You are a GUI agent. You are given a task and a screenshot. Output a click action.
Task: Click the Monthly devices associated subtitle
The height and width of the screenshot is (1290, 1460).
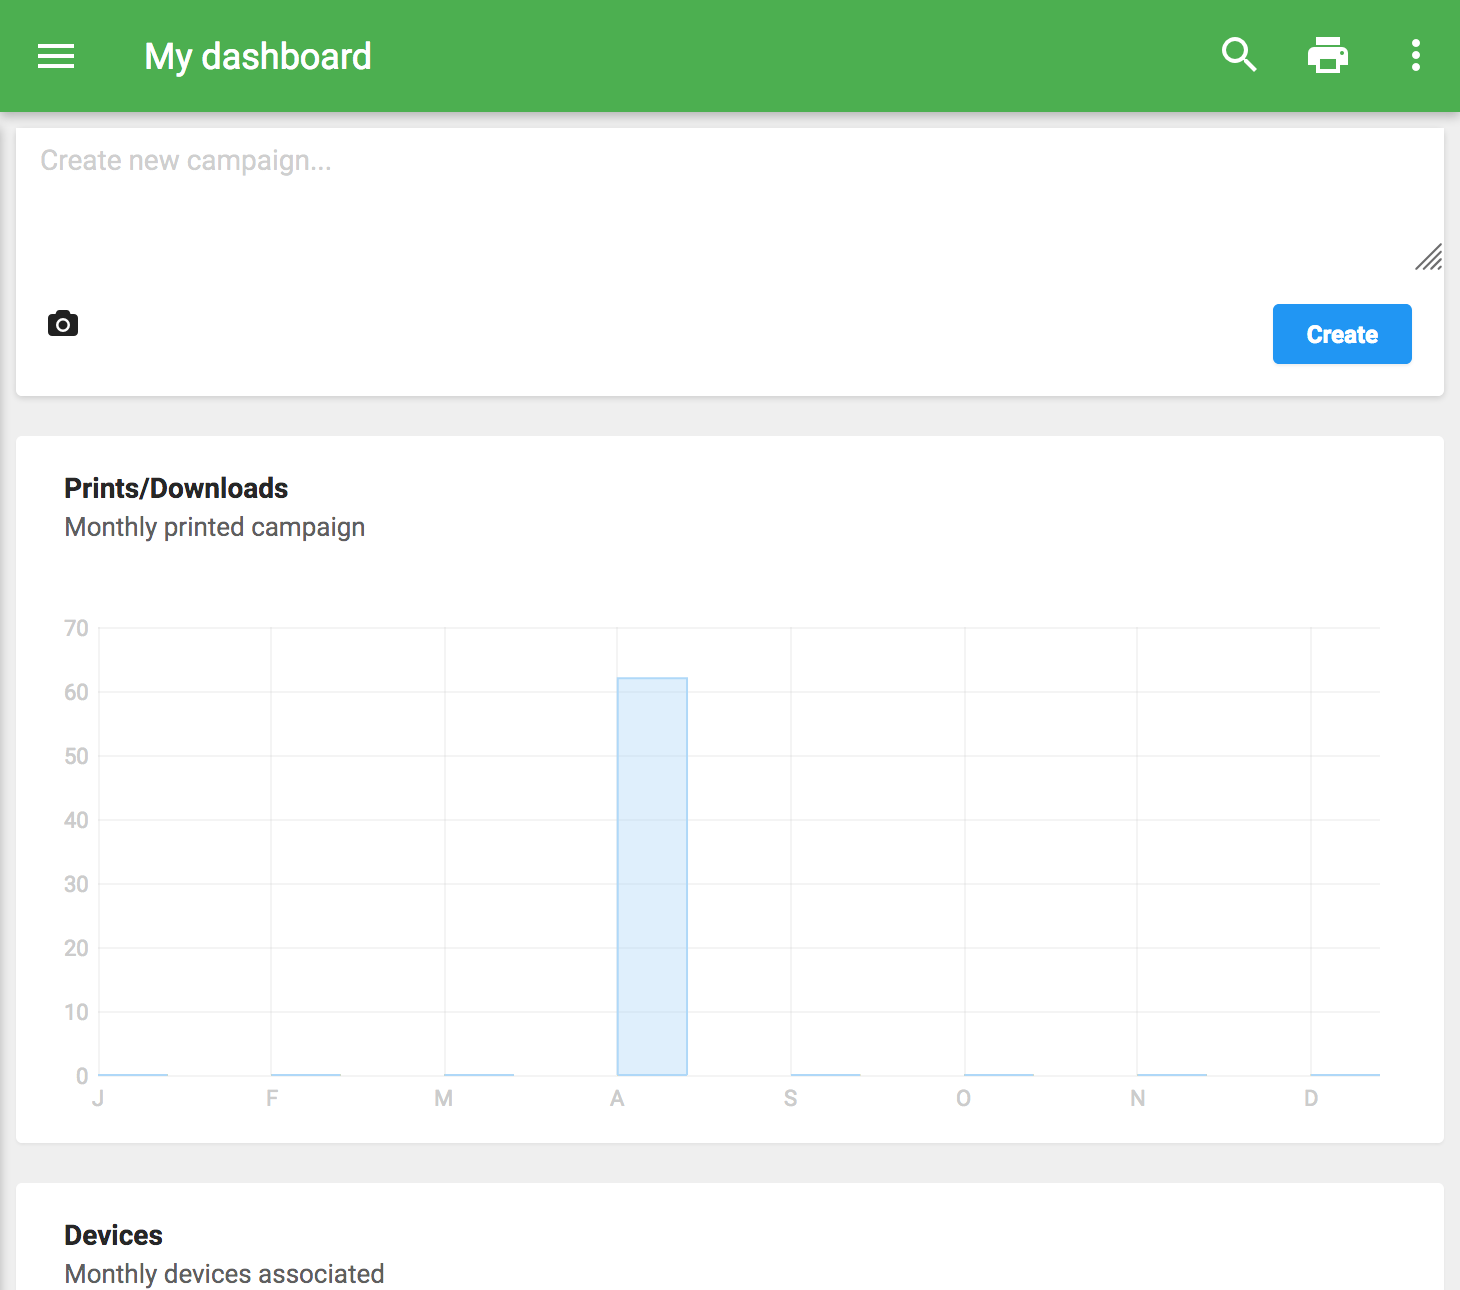224,1273
